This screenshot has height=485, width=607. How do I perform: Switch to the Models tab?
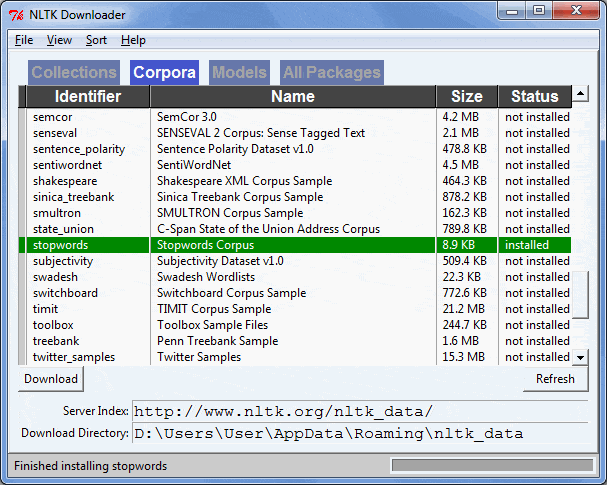point(239,72)
